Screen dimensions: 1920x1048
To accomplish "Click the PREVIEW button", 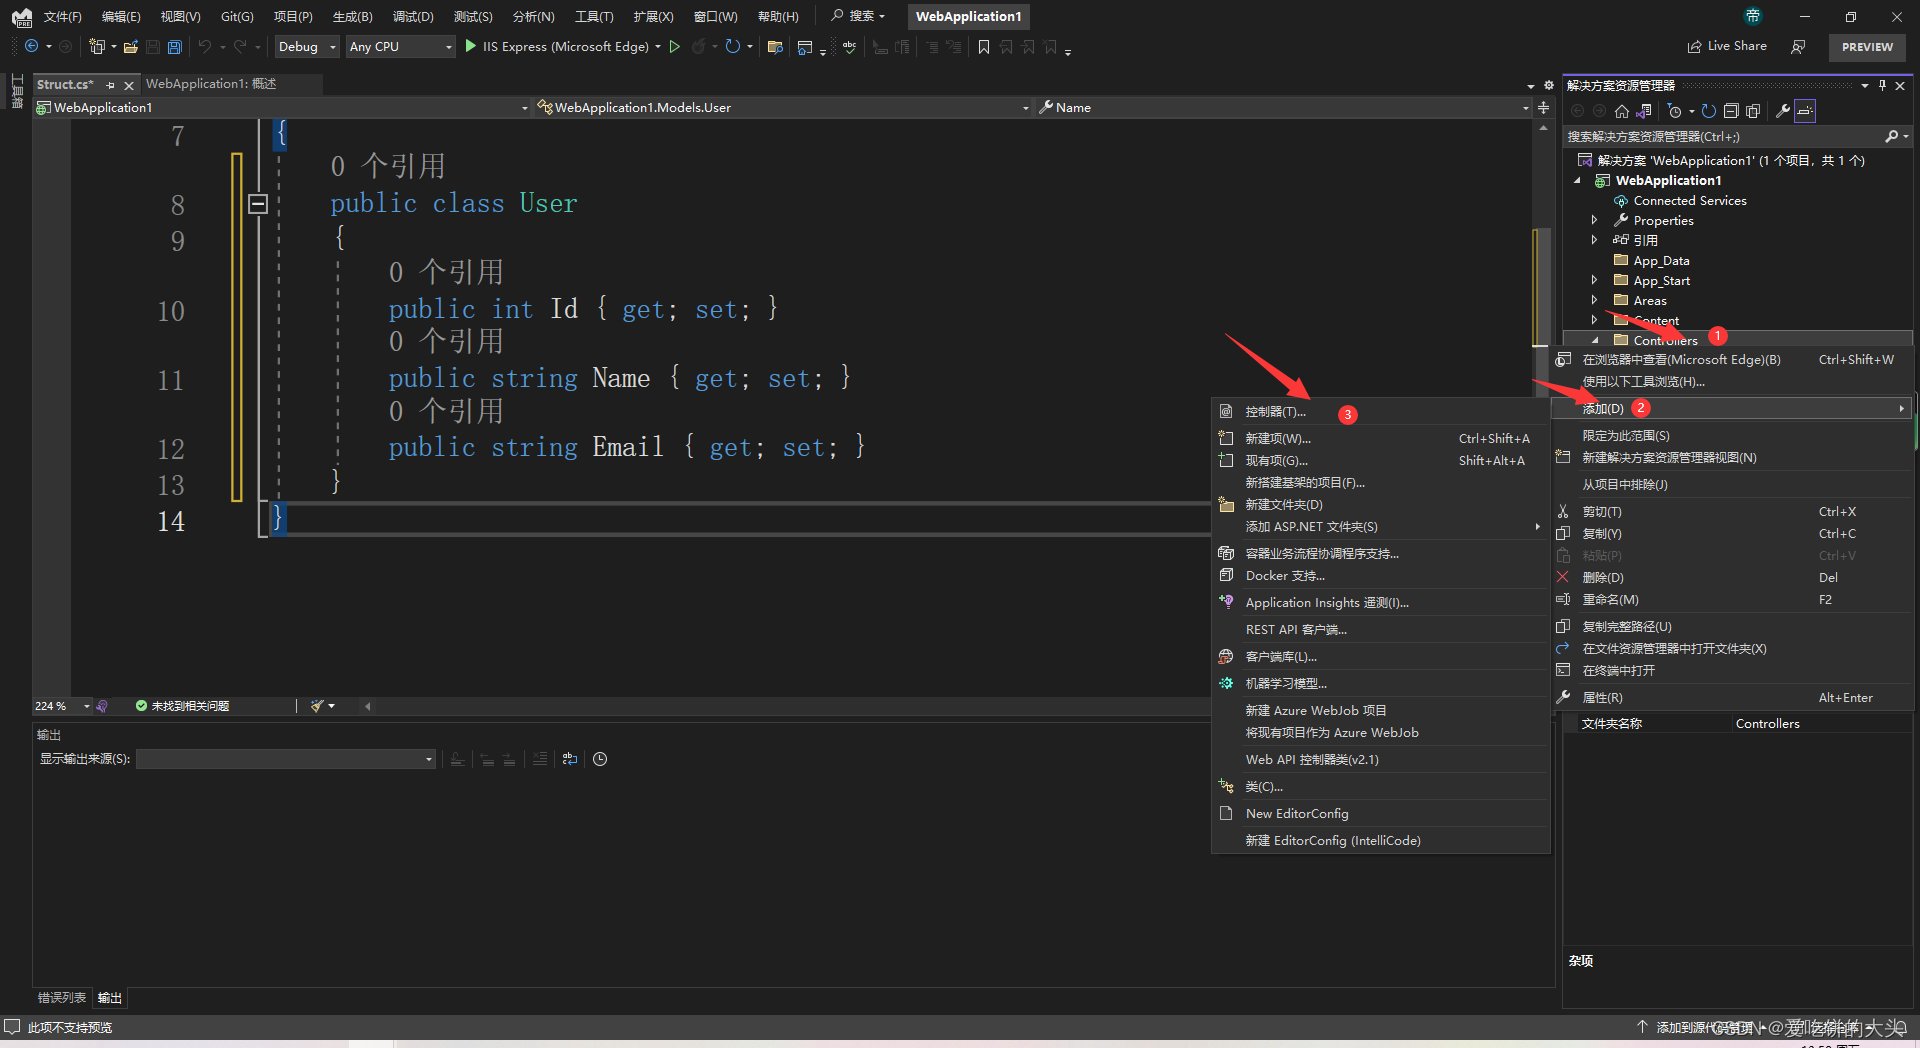I will coord(1867,47).
